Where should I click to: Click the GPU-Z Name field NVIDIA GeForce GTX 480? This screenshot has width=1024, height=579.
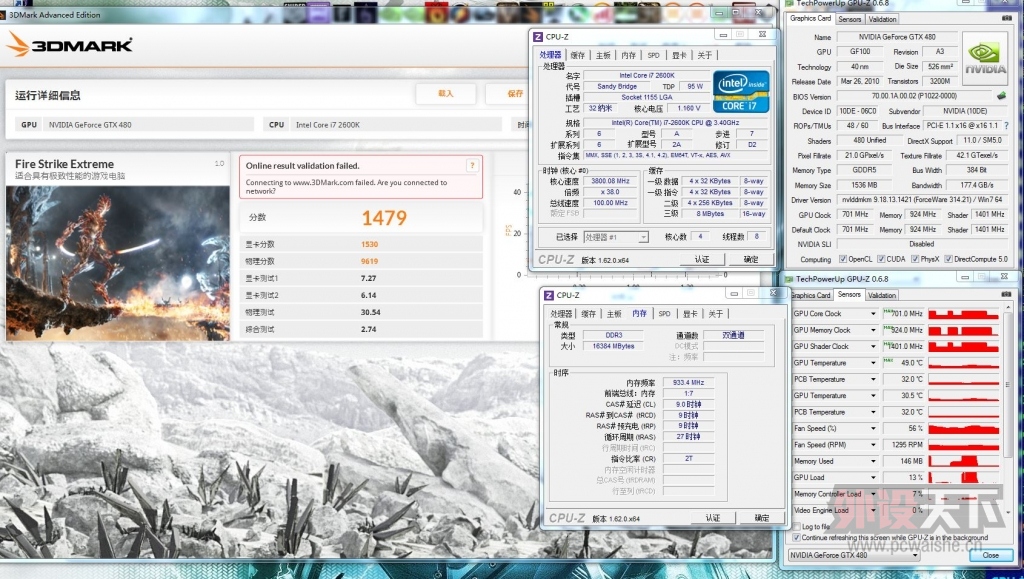coord(897,37)
